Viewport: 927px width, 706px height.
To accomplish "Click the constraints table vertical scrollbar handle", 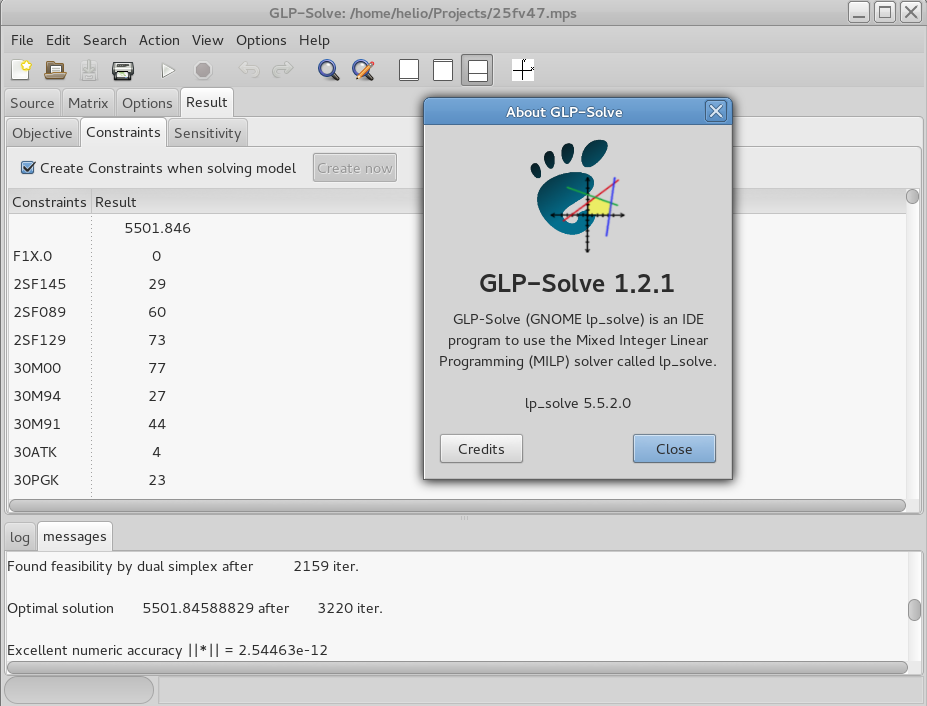I will [x=912, y=196].
